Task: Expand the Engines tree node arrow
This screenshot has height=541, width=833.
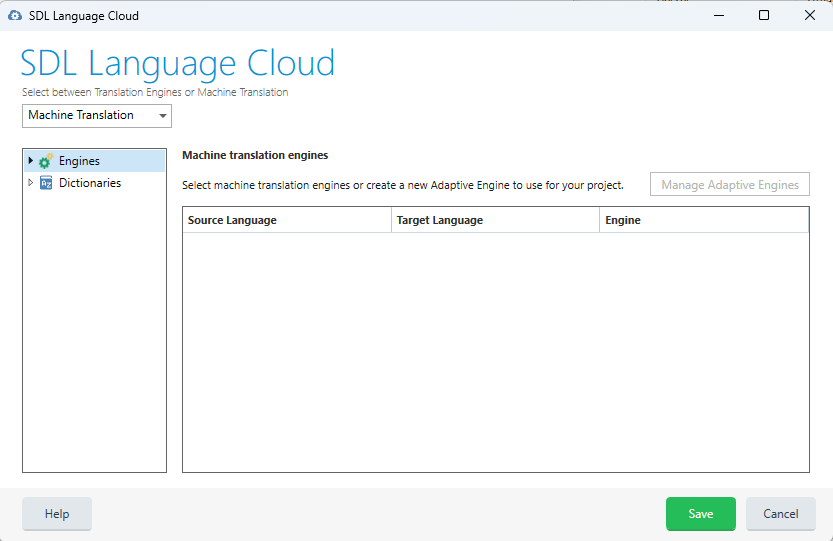Action: tap(30, 160)
